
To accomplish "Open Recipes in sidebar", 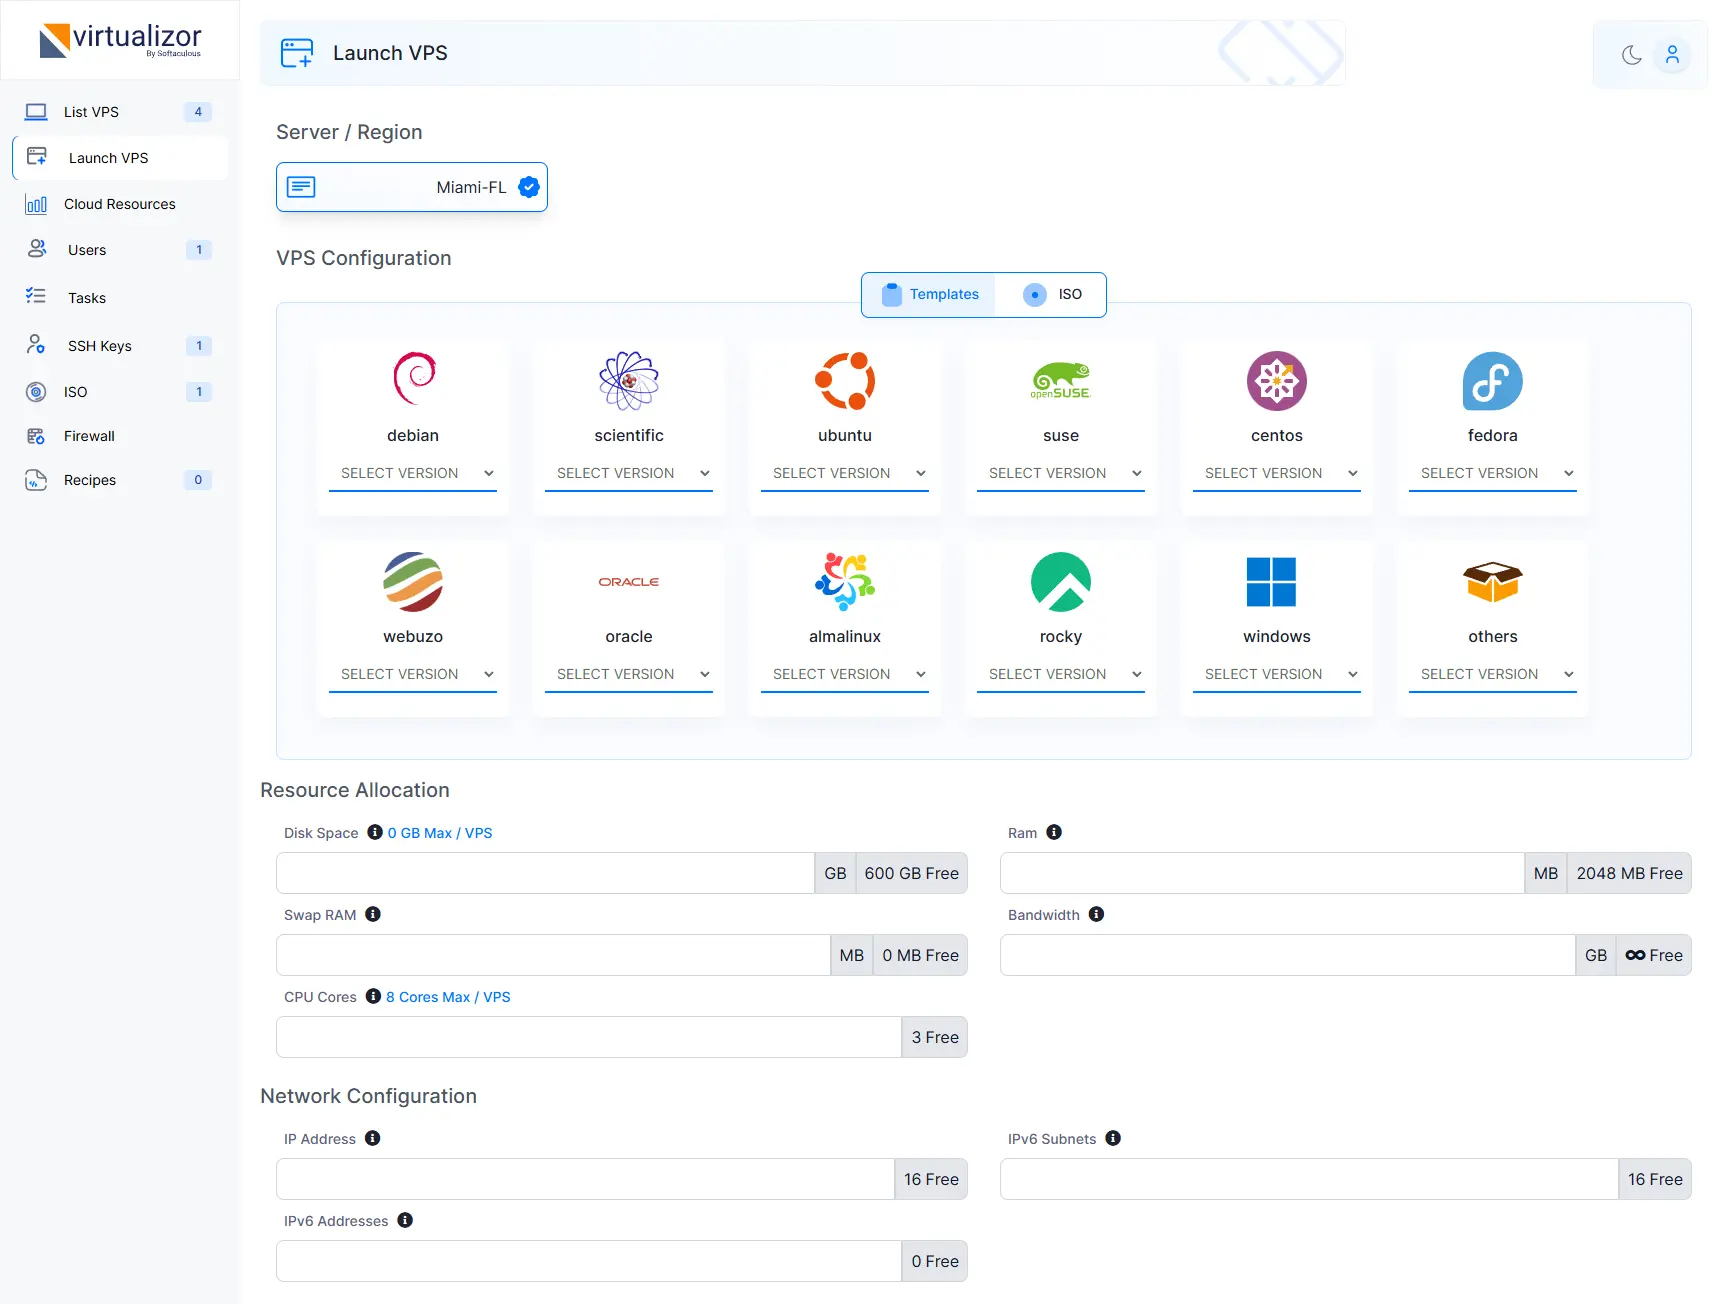I will coord(120,480).
